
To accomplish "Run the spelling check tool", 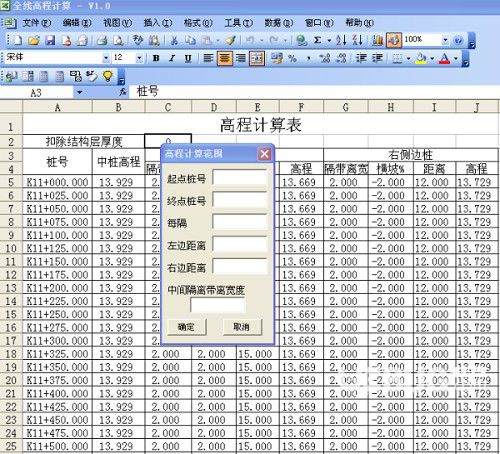I will coord(138,41).
